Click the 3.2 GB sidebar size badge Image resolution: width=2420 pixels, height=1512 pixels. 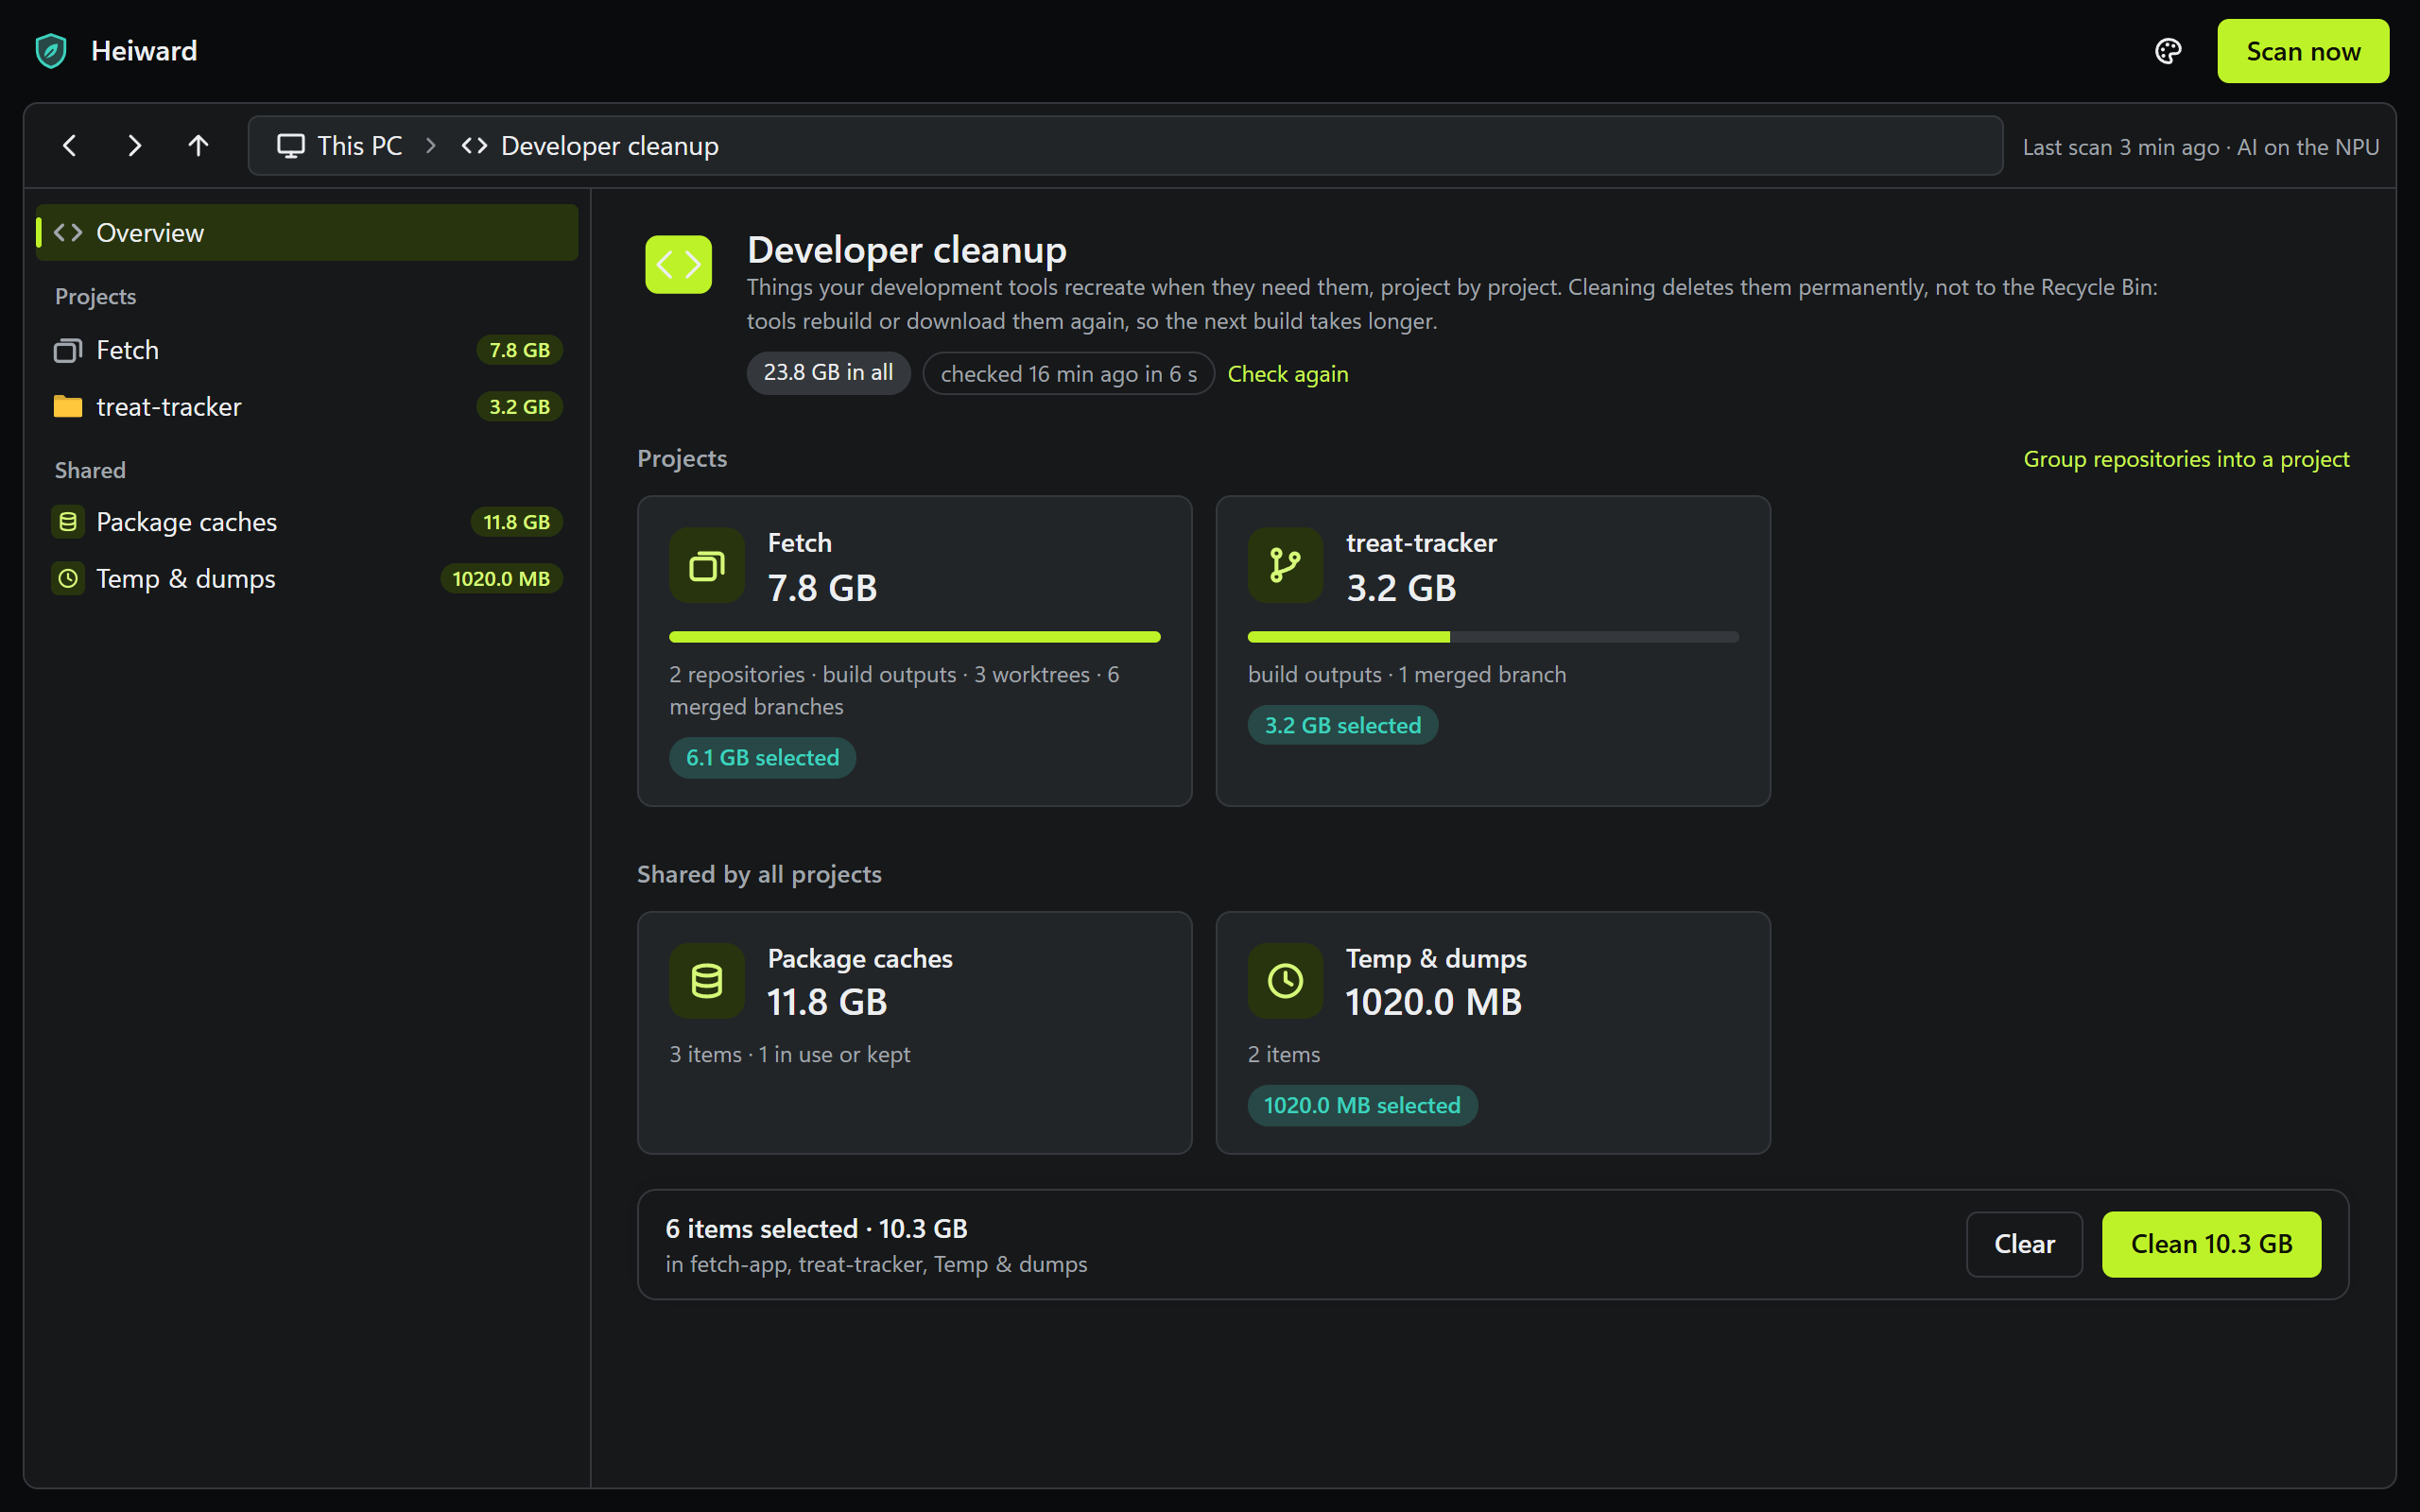[x=519, y=407]
